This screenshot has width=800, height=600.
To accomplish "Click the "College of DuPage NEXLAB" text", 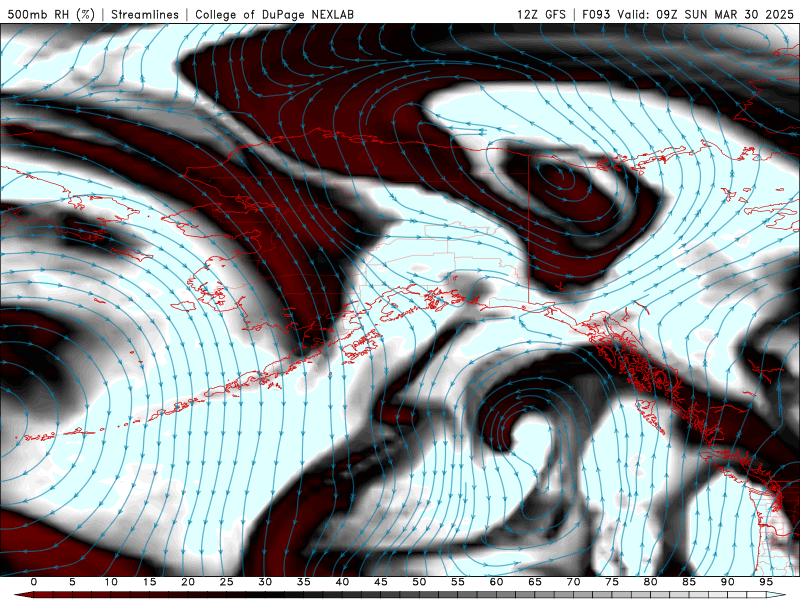I will click(274, 14).
